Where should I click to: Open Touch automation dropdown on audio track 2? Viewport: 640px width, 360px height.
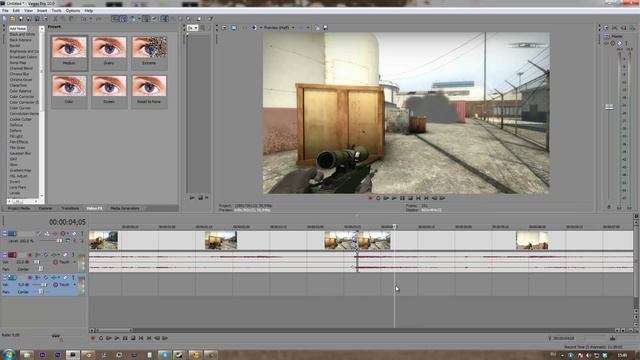click(x=74, y=284)
